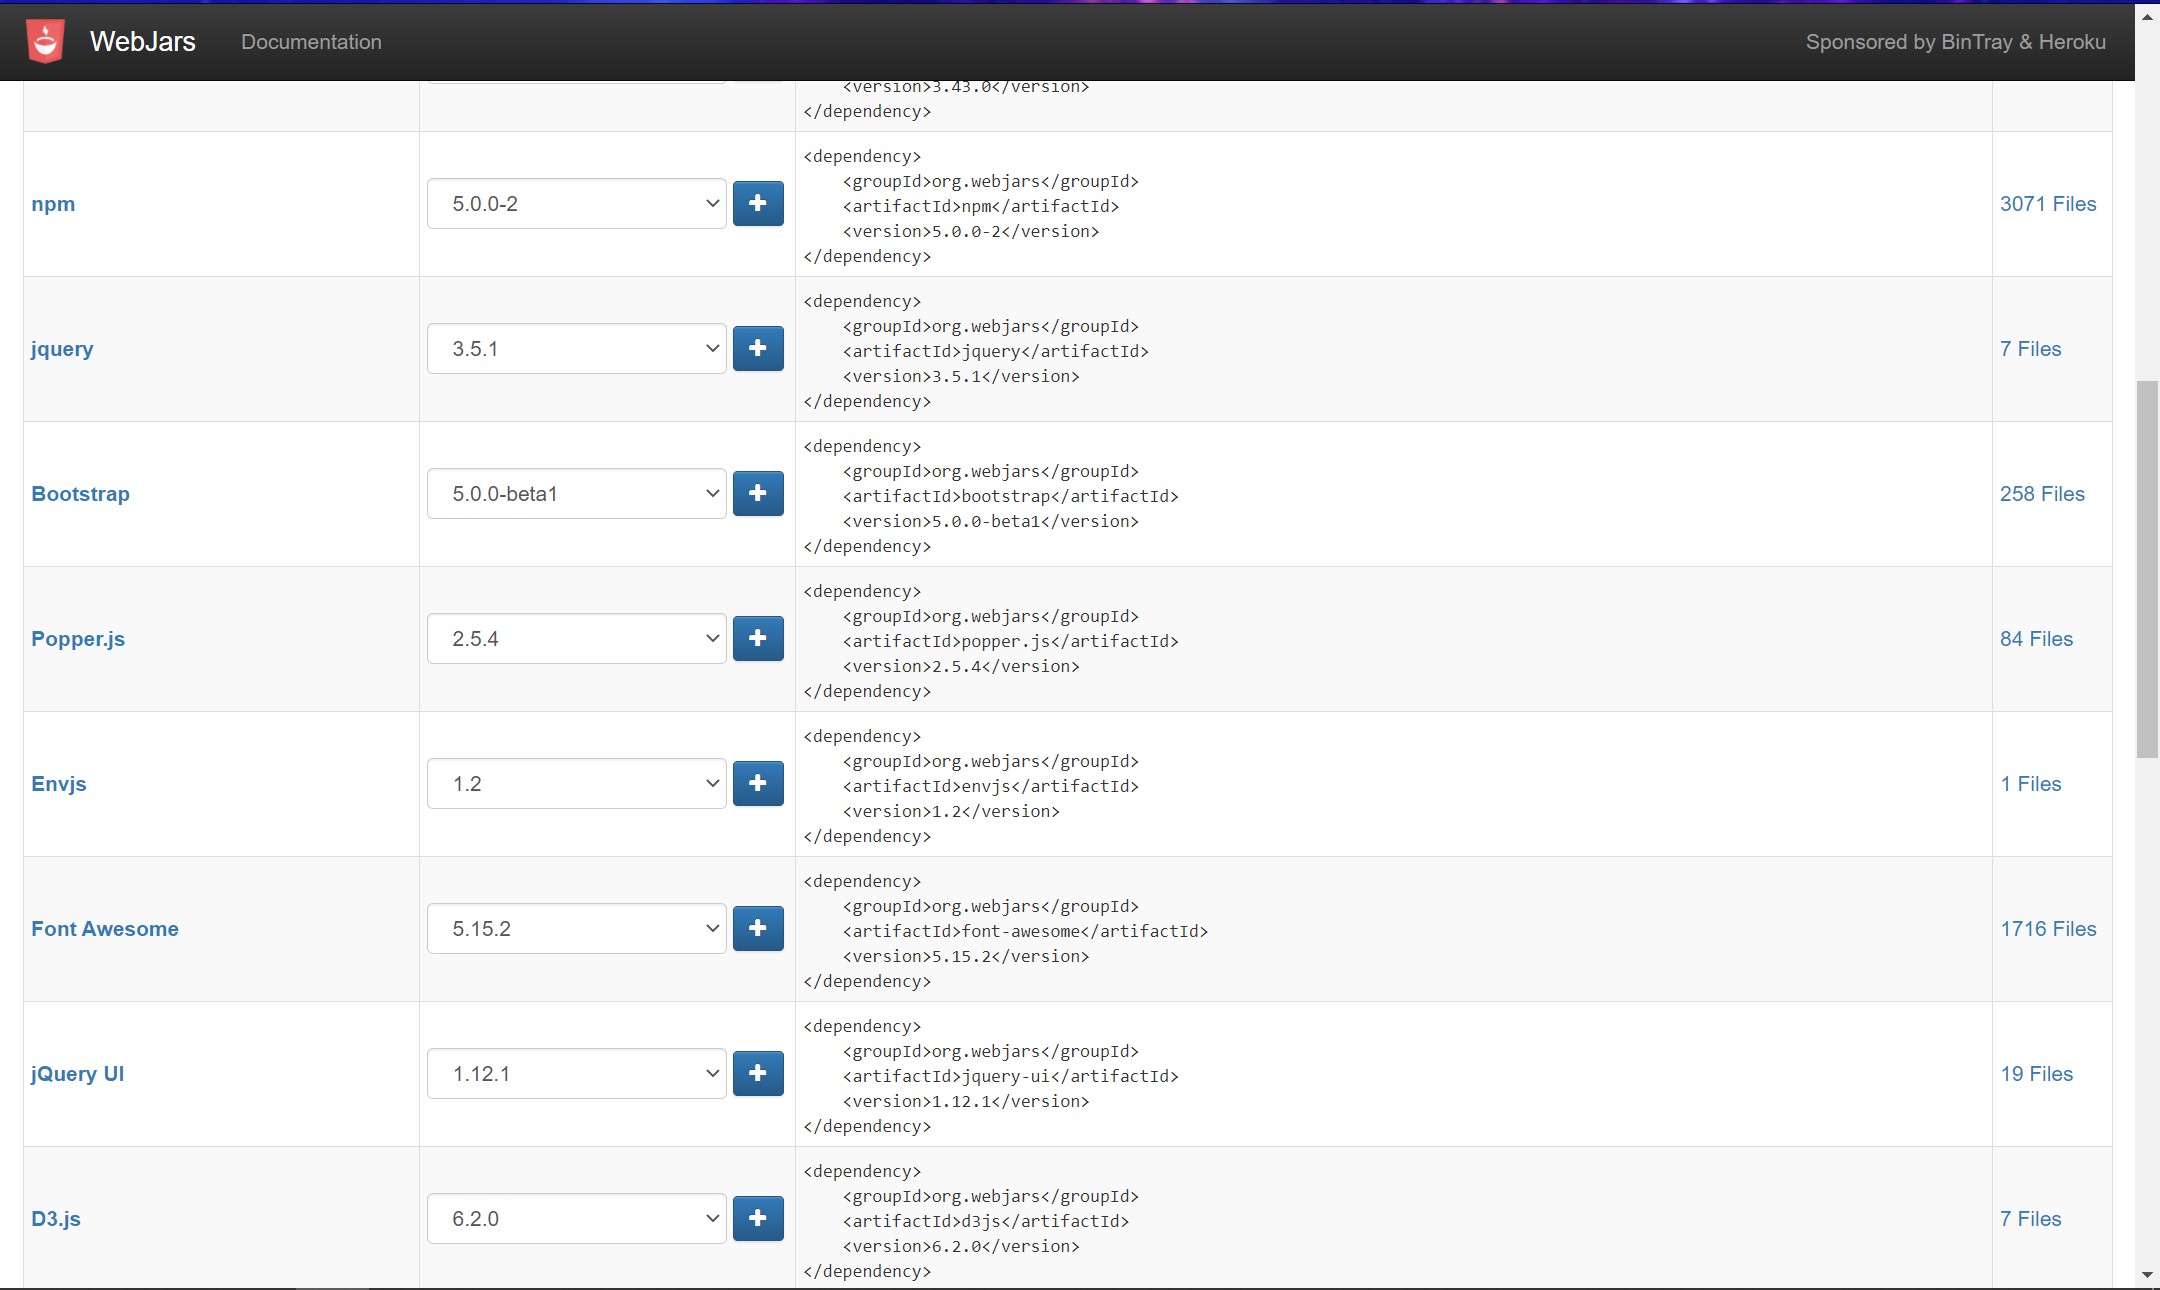View jquery 7 Files list
Screen dimensions: 2160x1290
[x=2031, y=349]
